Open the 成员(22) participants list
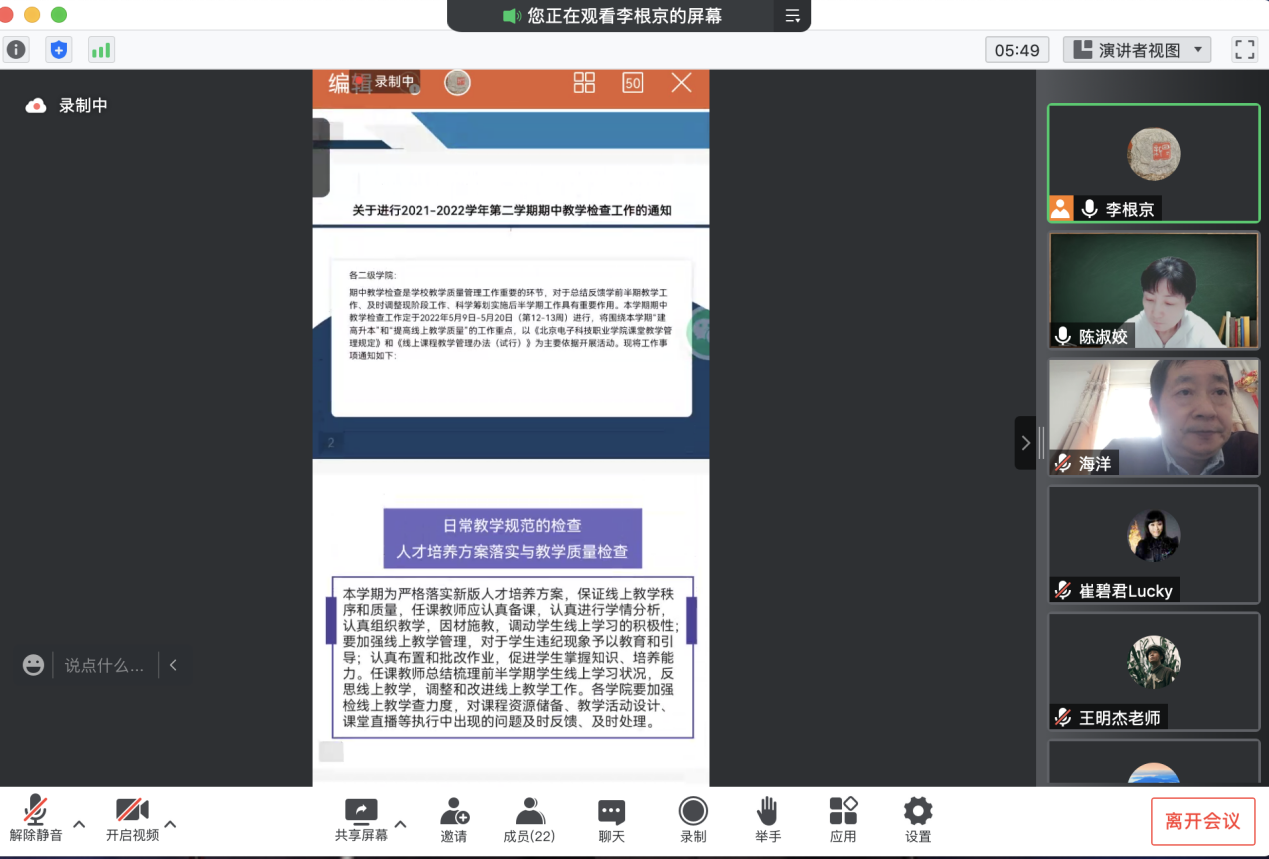1269x859 pixels. click(529, 819)
